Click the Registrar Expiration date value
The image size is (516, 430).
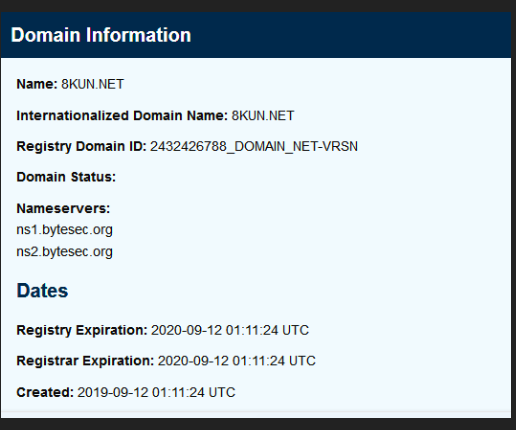click(237, 361)
